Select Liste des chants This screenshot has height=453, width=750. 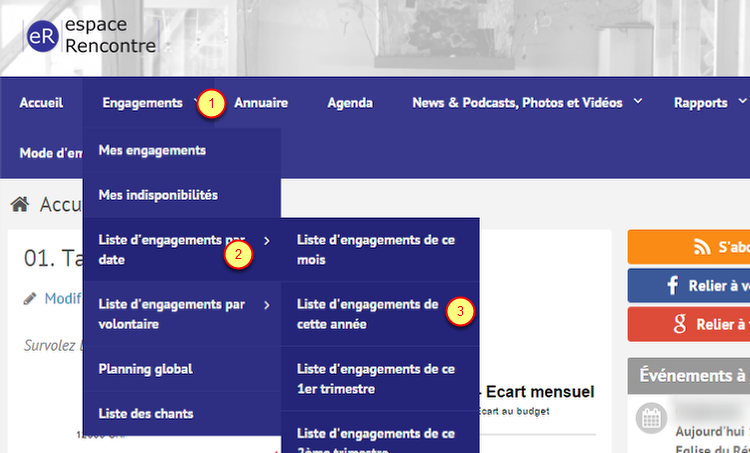[182, 413]
